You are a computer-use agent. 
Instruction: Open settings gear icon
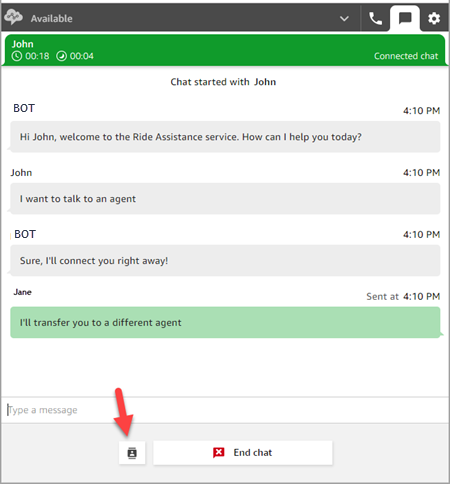pos(434,18)
